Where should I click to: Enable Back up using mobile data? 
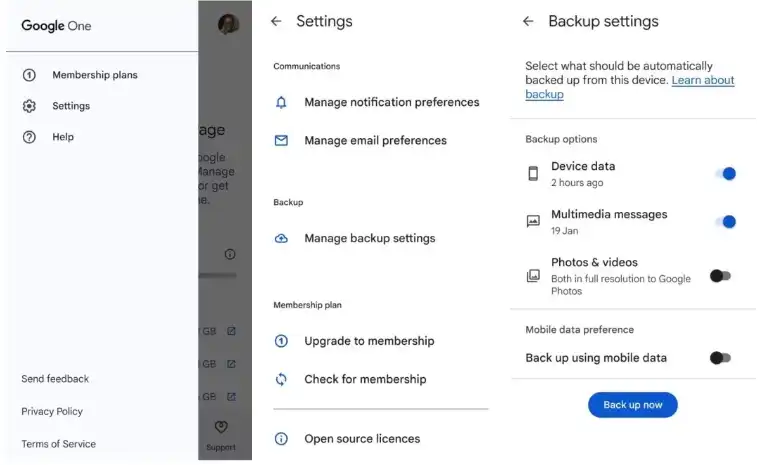click(720, 358)
